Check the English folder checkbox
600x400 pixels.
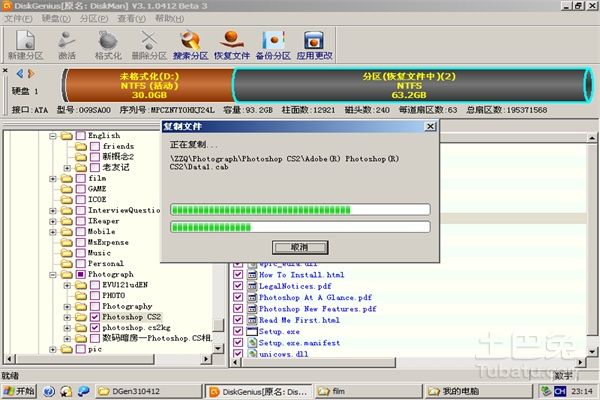pos(80,136)
